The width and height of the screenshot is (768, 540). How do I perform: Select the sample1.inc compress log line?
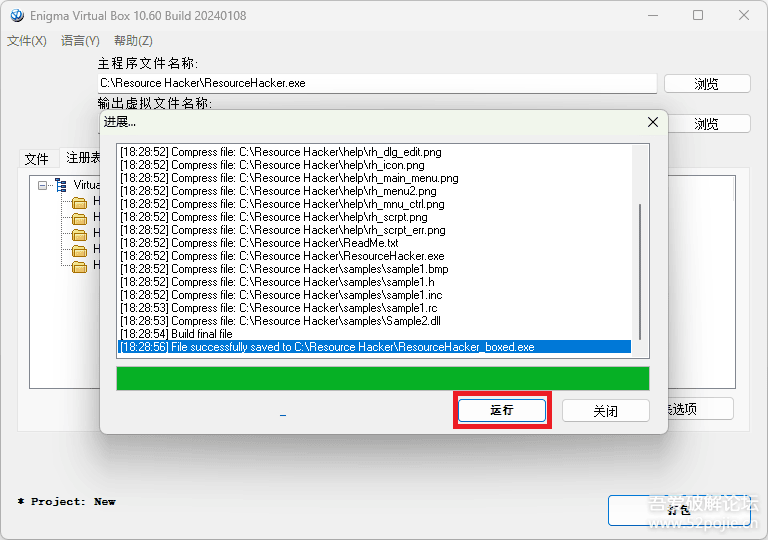(375, 295)
